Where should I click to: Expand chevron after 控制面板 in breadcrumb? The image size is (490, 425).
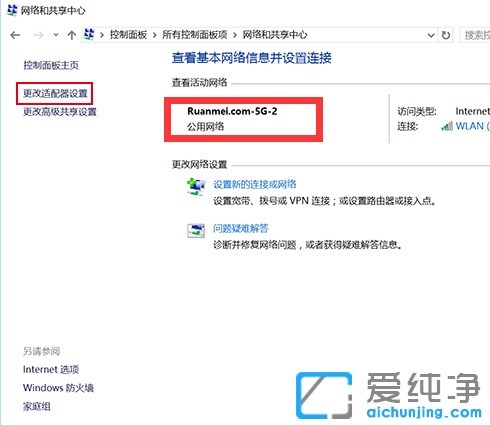tap(155, 35)
